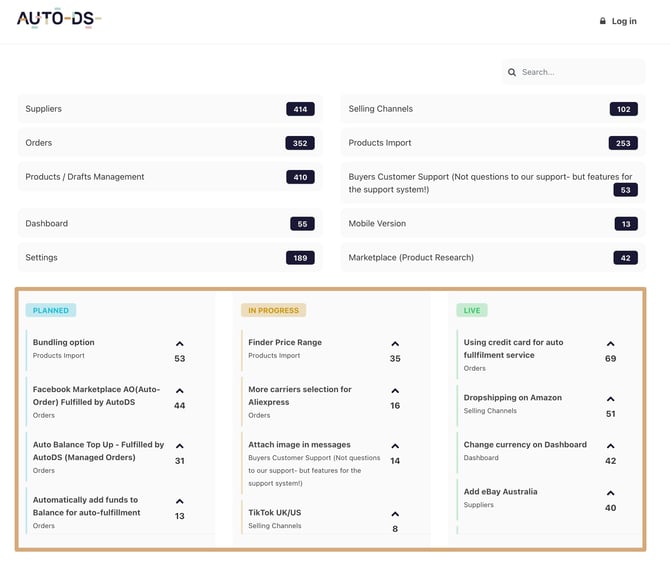Open Products / Drafts Management category
The height and width of the screenshot is (563, 670).
click(x=170, y=177)
